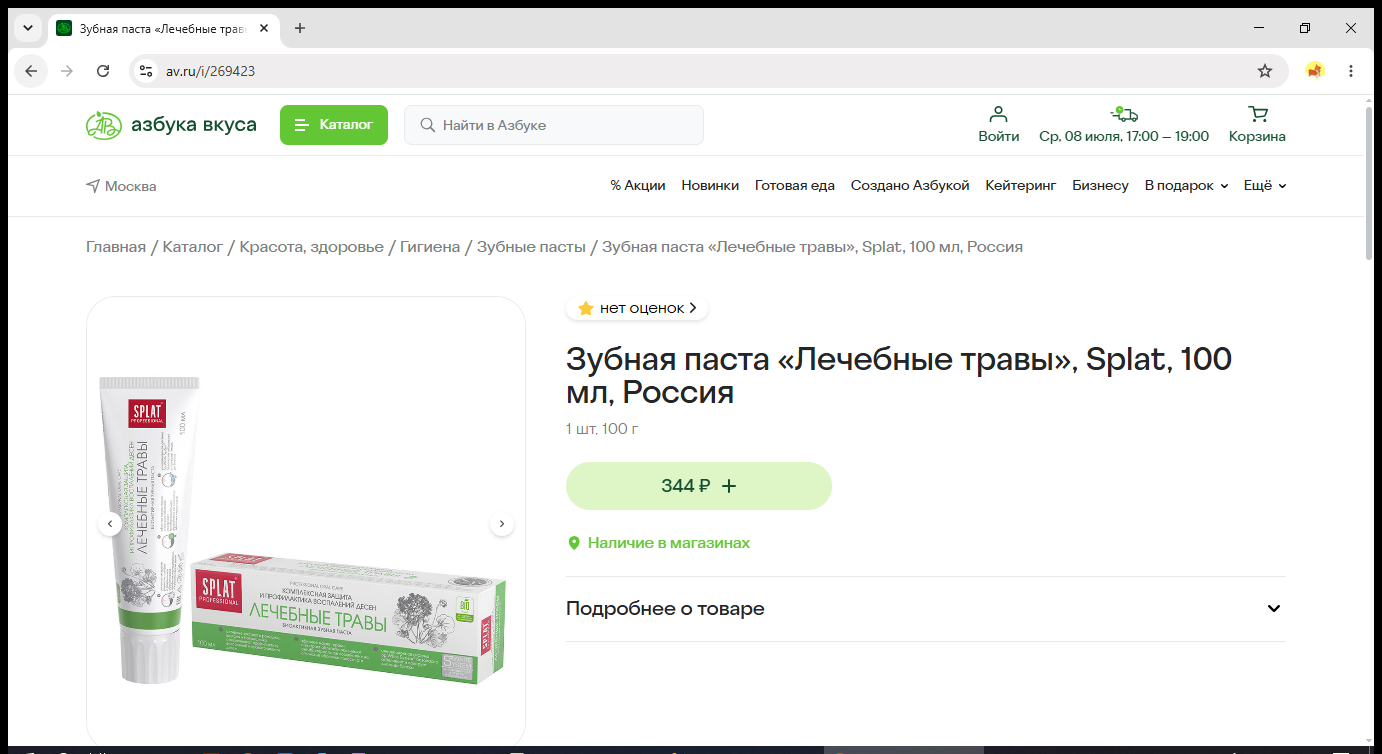Open the % Акции page
Screen dimensions: 1382x754
pyautogui.click(x=638, y=186)
